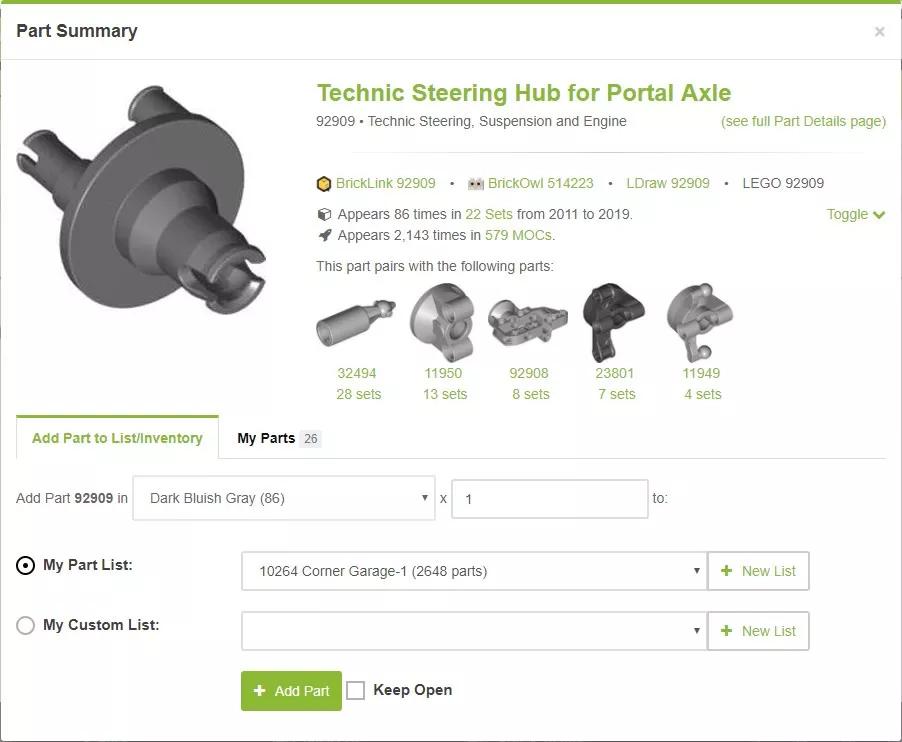Click the My Parts count badge 26

point(311,439)
